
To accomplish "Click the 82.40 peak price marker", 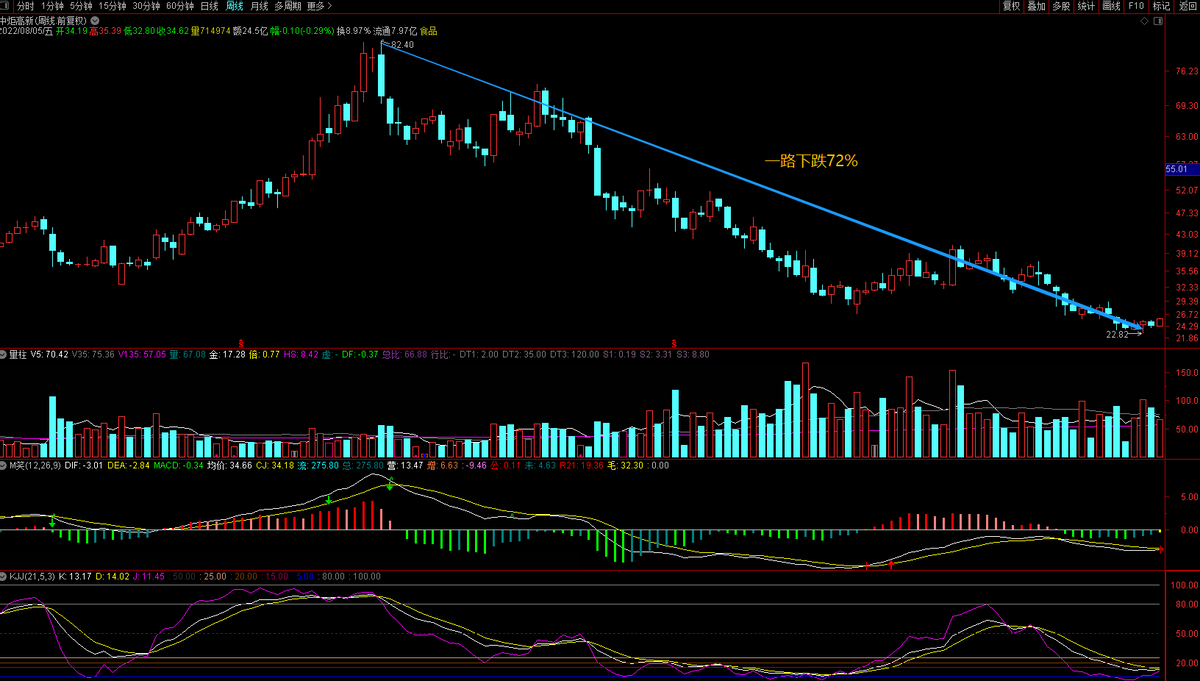I will [401, 45].
